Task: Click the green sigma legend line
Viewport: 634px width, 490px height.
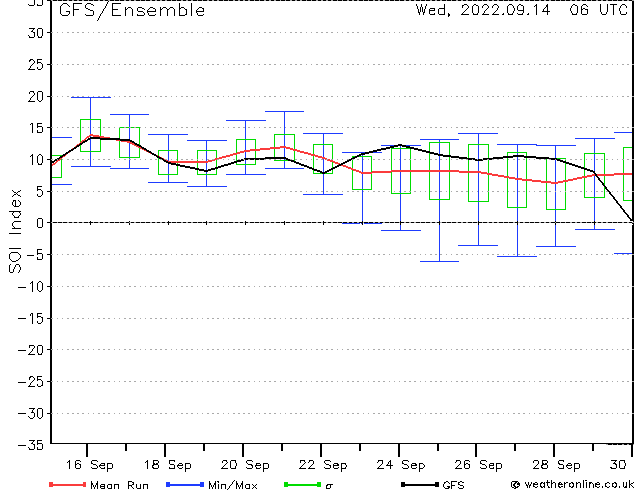Action: (x=302, y=484)
